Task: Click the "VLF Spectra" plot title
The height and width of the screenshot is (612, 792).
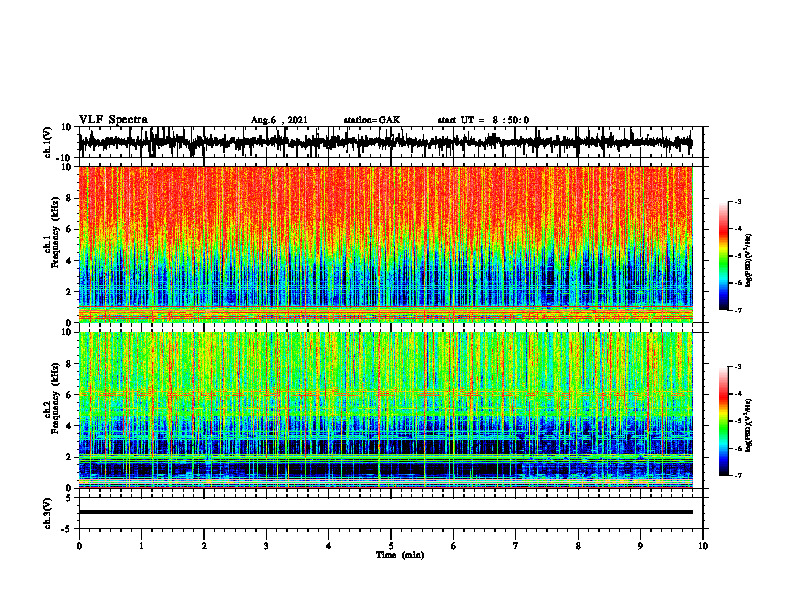Action: (x=113, y=120)
